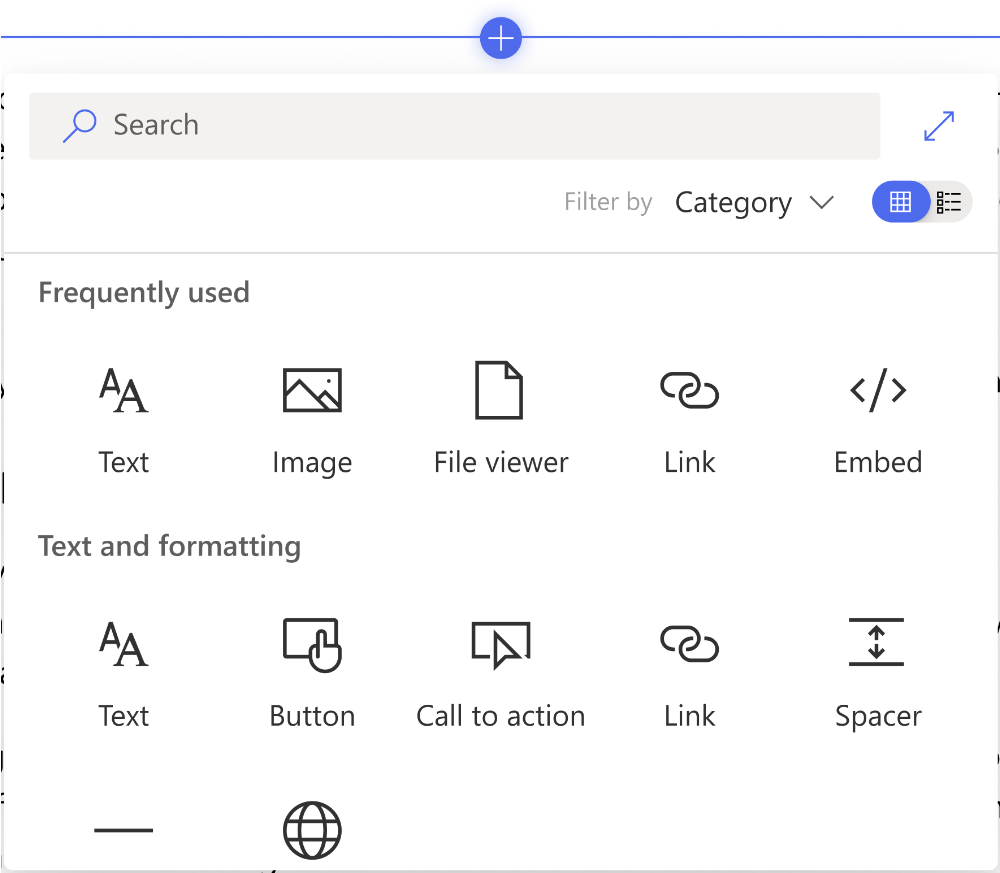Select the Embed code web part
The height and width of the screenshot is (873, 1000).
pyautogui.click(x=878, y=418)
